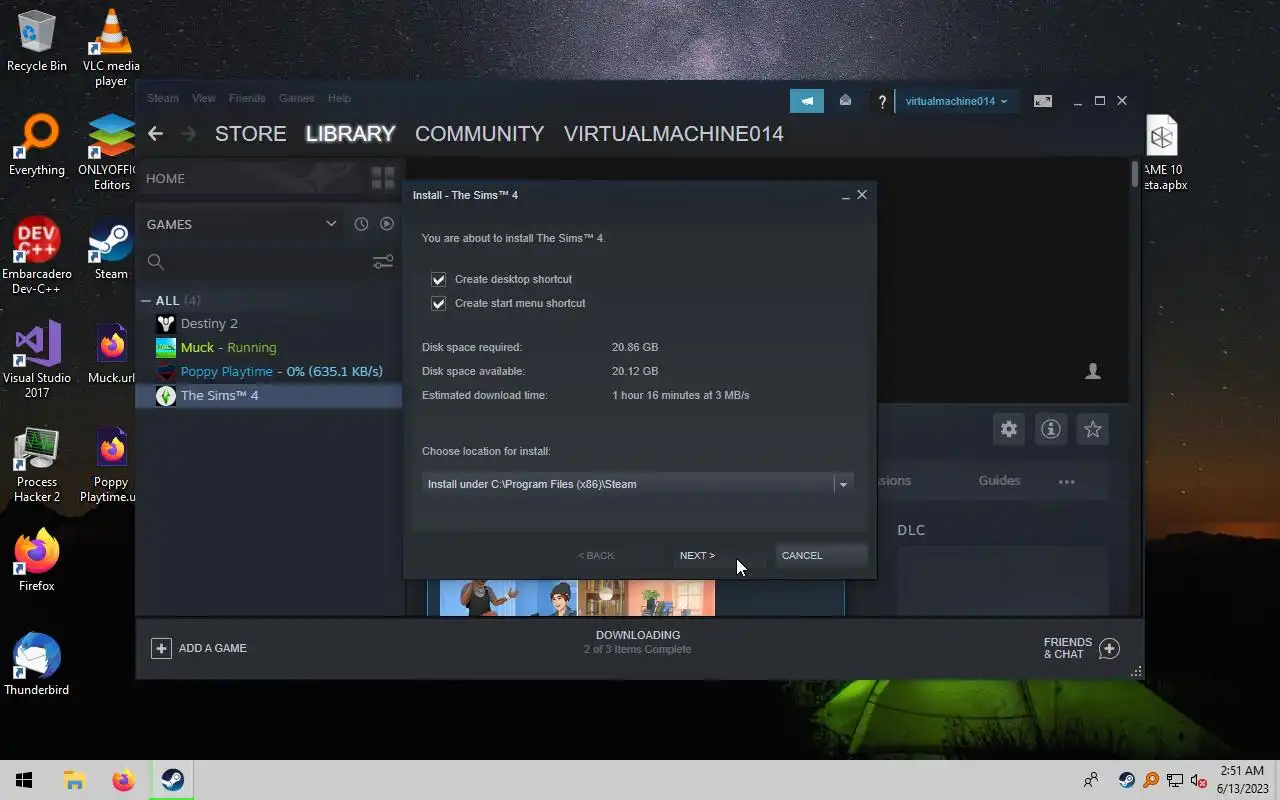Click recent activity clock icon
The width and height of the screenshot is (1280, 800).
pos(361,224)
